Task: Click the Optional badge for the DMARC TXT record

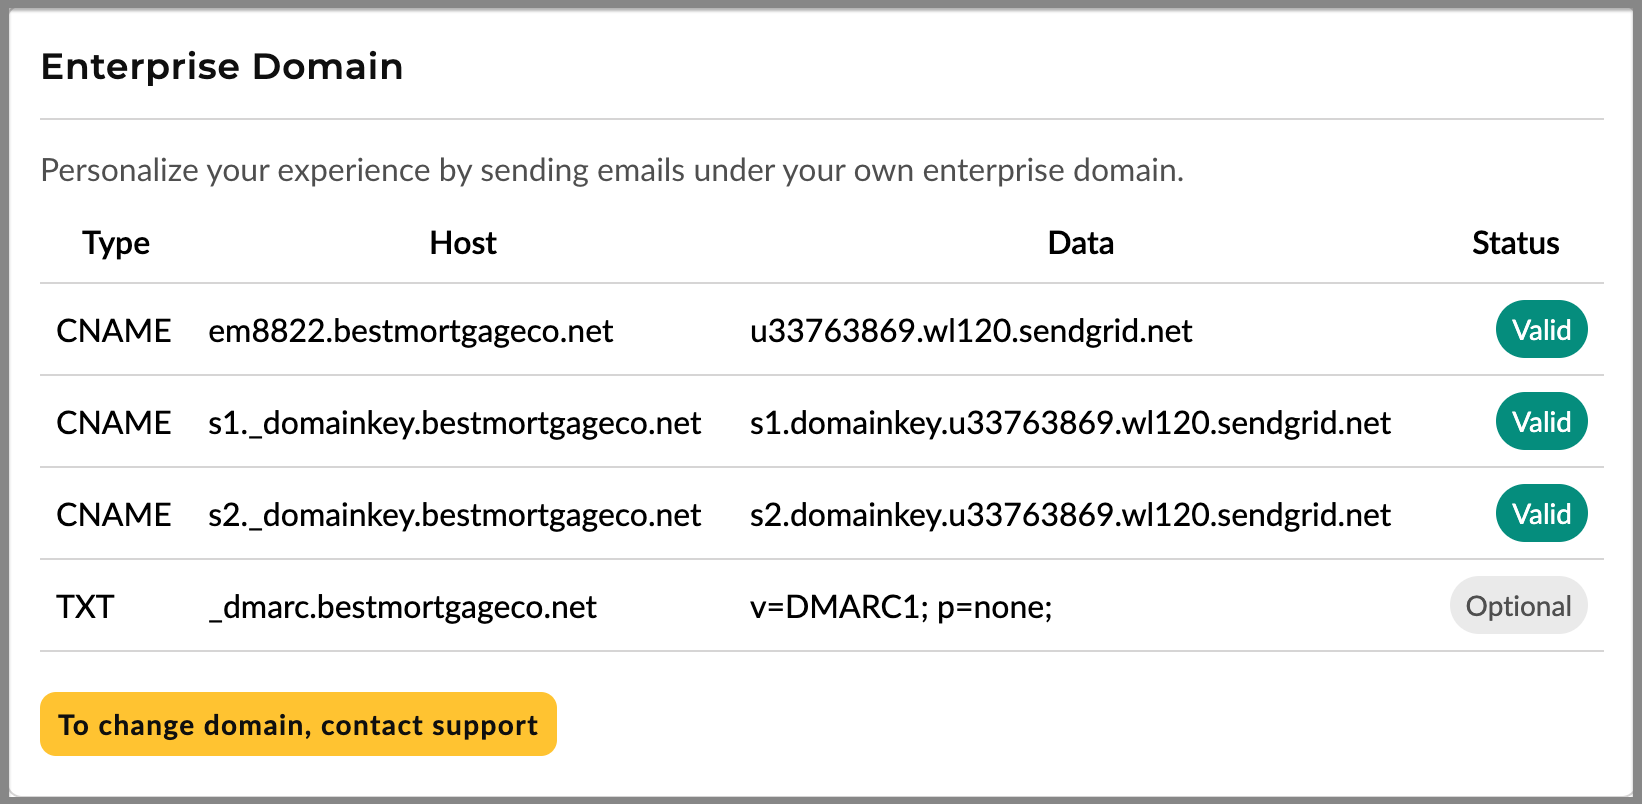Action: [1518, 605]
